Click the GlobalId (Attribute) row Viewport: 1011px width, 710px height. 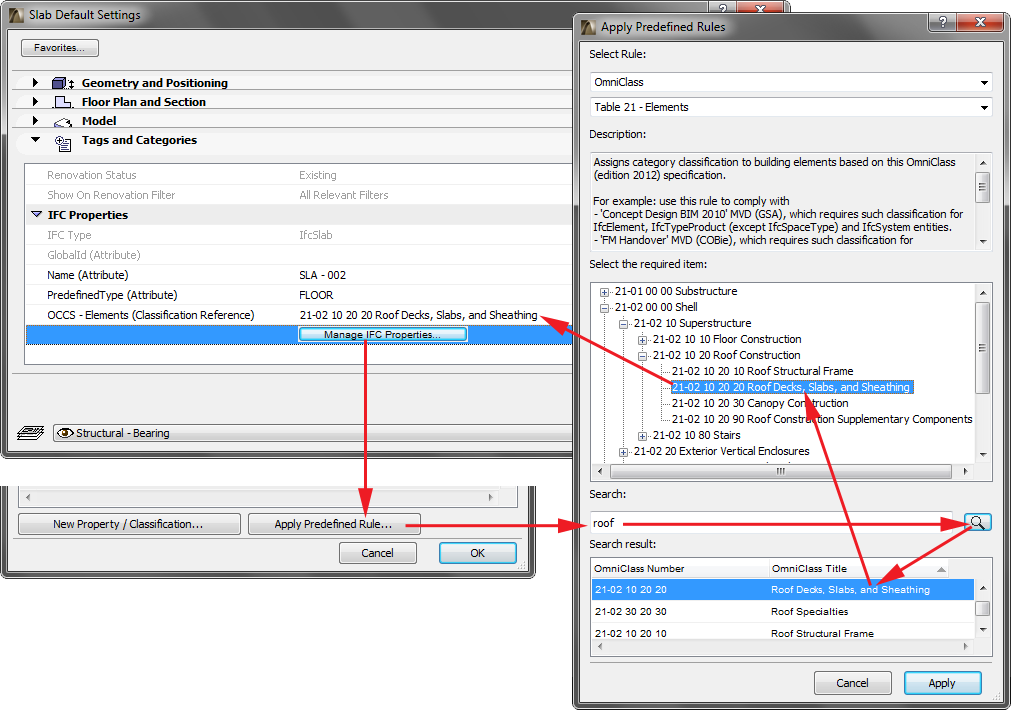[x=299, y=255]
